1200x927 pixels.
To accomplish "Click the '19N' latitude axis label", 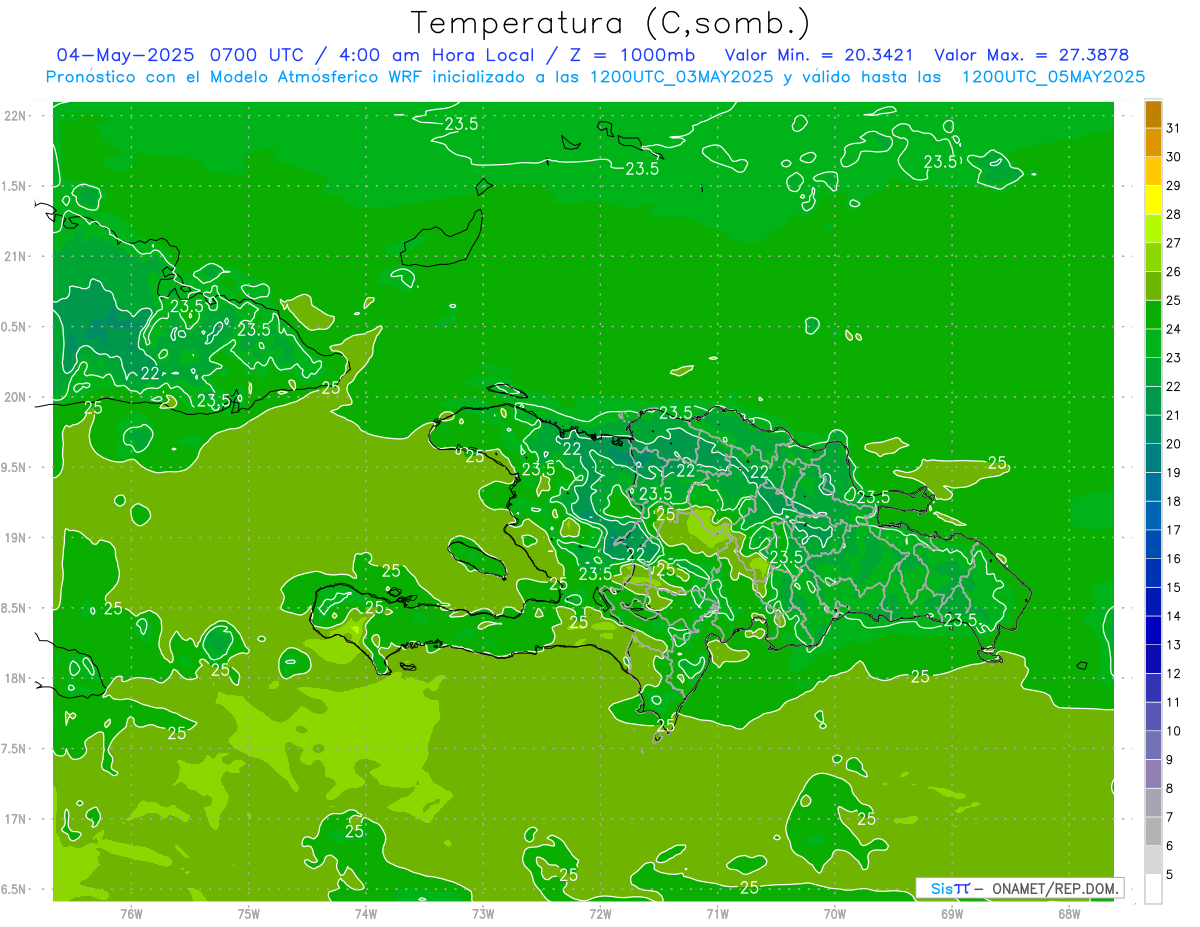I will click(15, 537).
